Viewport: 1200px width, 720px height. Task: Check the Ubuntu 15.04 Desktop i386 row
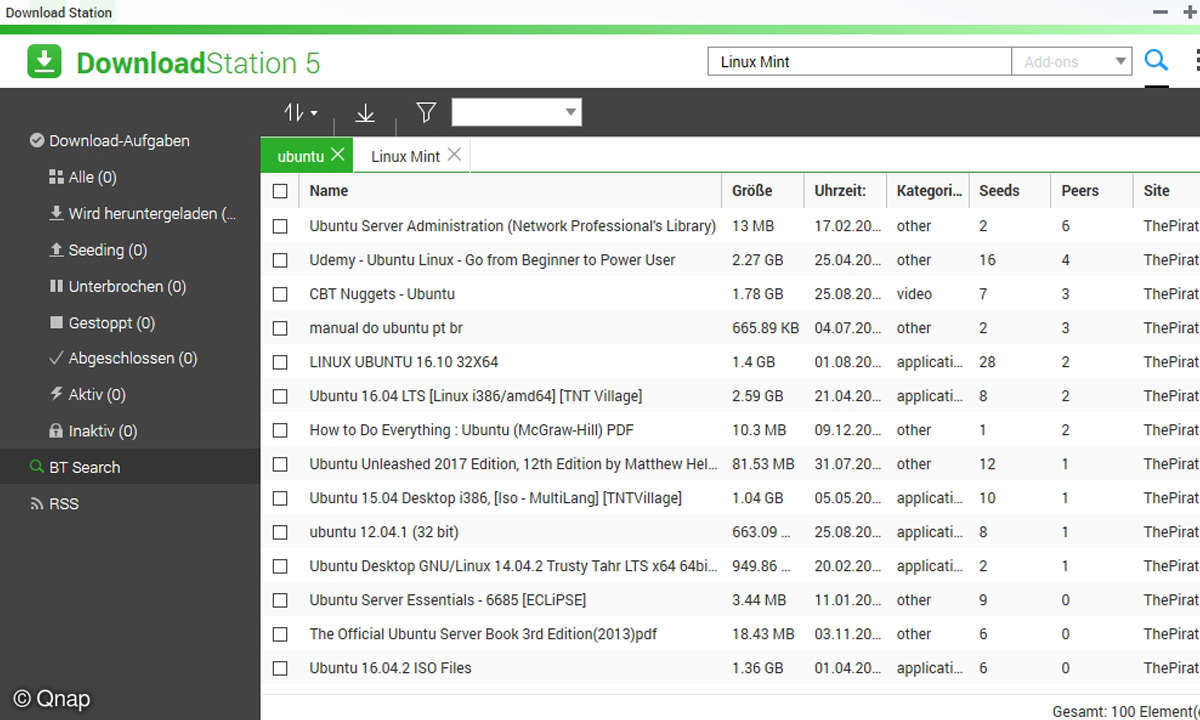pyautogui.click(x=280, y=498)
